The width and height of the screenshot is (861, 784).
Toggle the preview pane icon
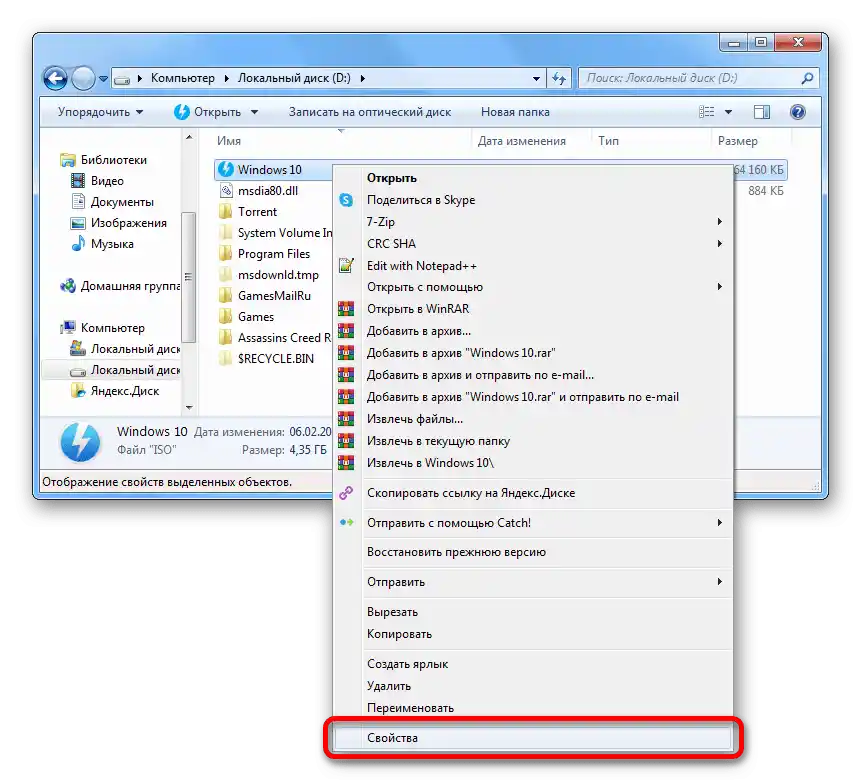(762, 112)
